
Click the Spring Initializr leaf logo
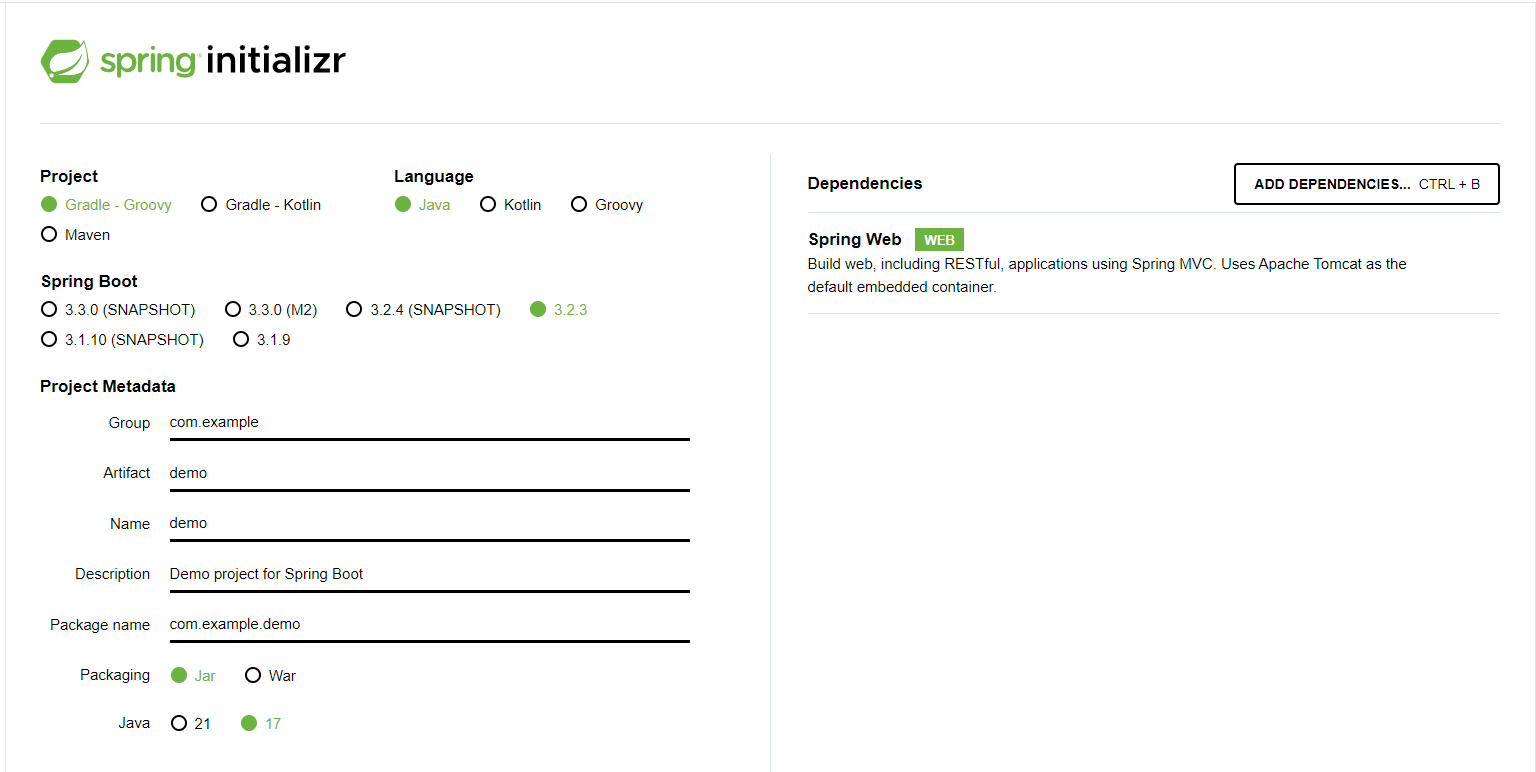pos(64,60)
